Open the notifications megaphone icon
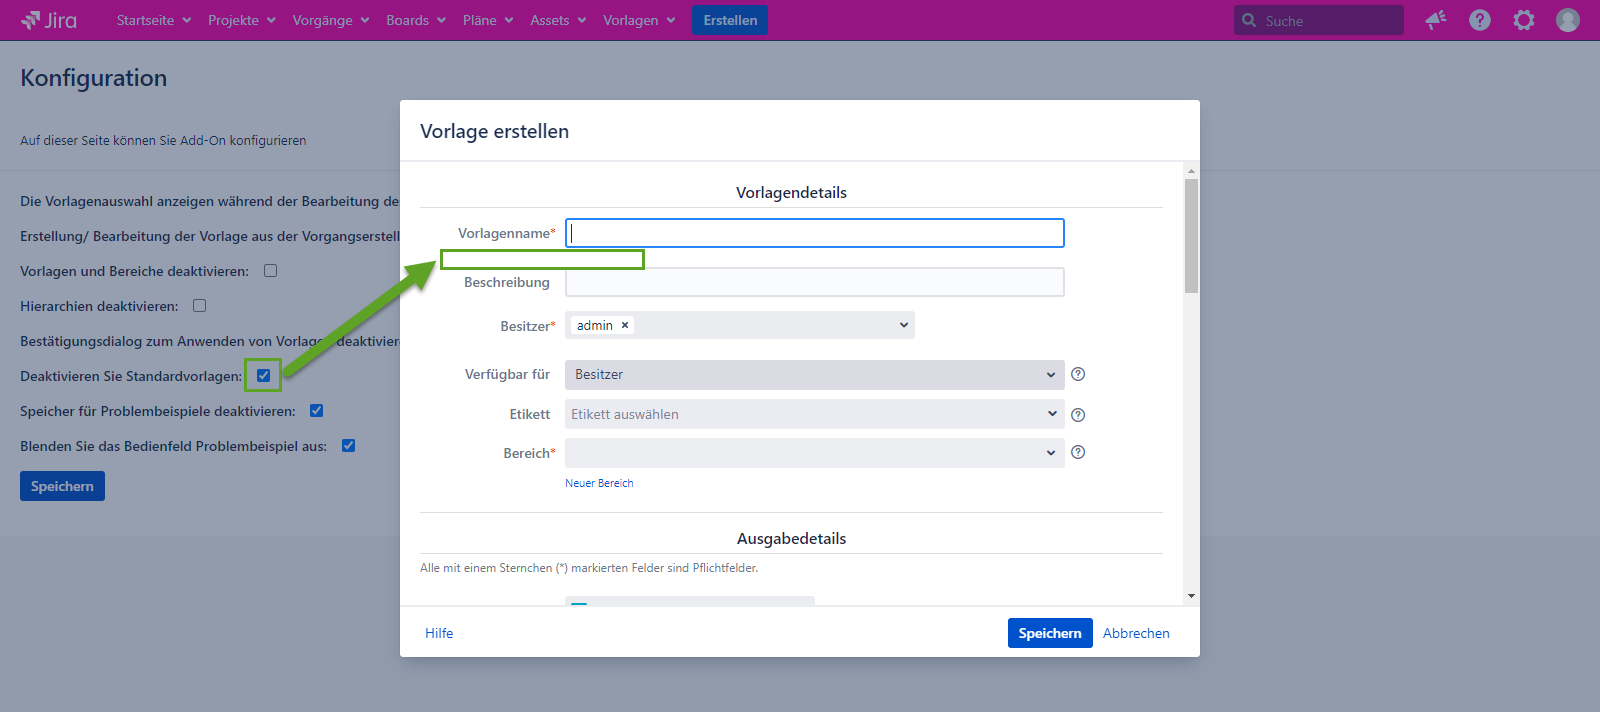This screenshot has height=712, width=1600. [x=1436, y=20]
